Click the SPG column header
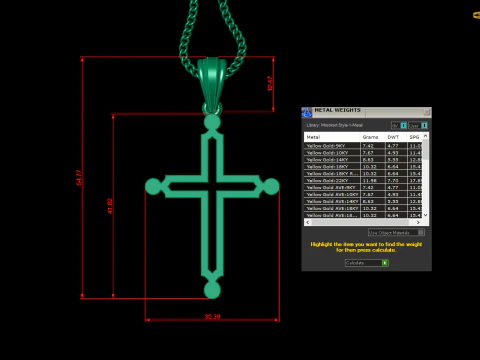The width and height of the screenshot is (480, 360). [x=414, y=137]
